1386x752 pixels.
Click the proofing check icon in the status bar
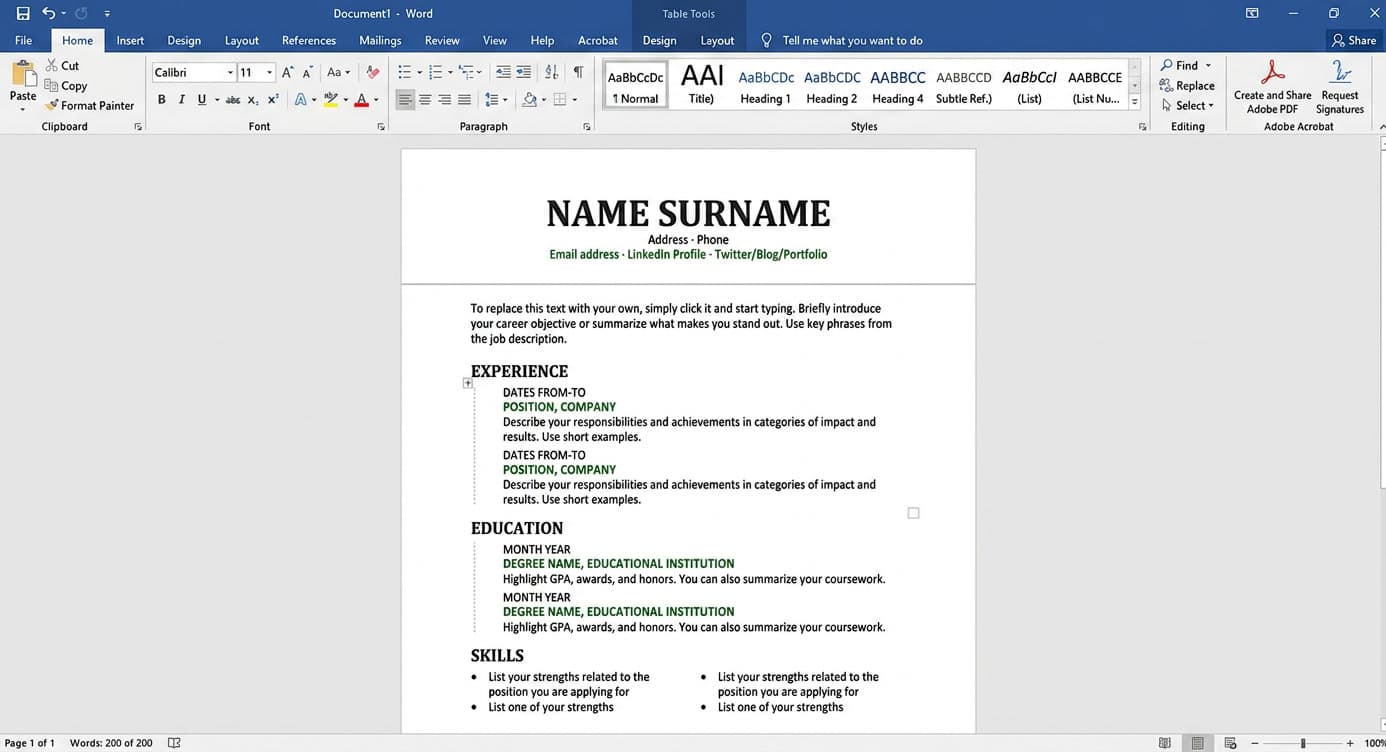(x=175, y=743)
